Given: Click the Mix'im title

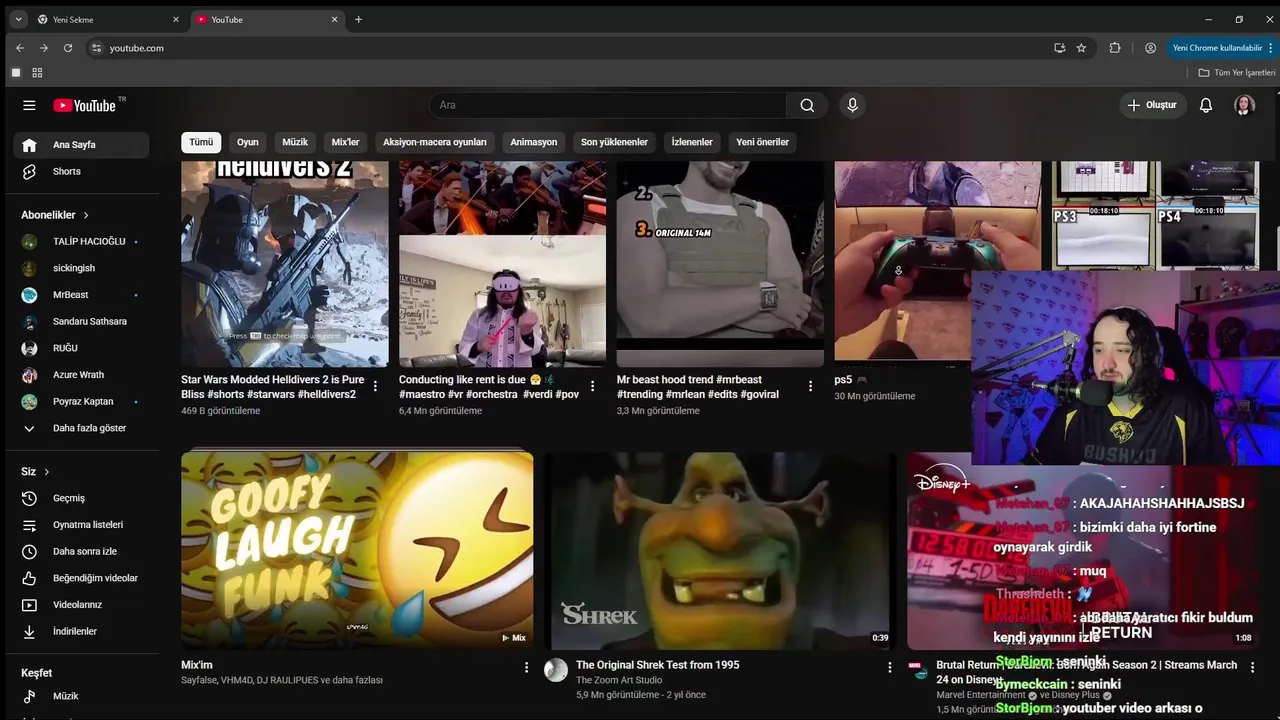Looking at the screenshot, I should tap(197, 665).
